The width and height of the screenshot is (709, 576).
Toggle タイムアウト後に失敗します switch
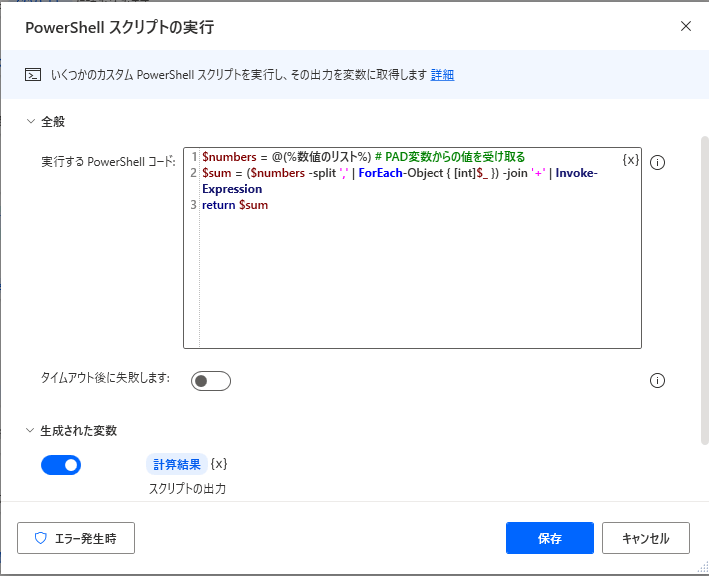(211, 381)
